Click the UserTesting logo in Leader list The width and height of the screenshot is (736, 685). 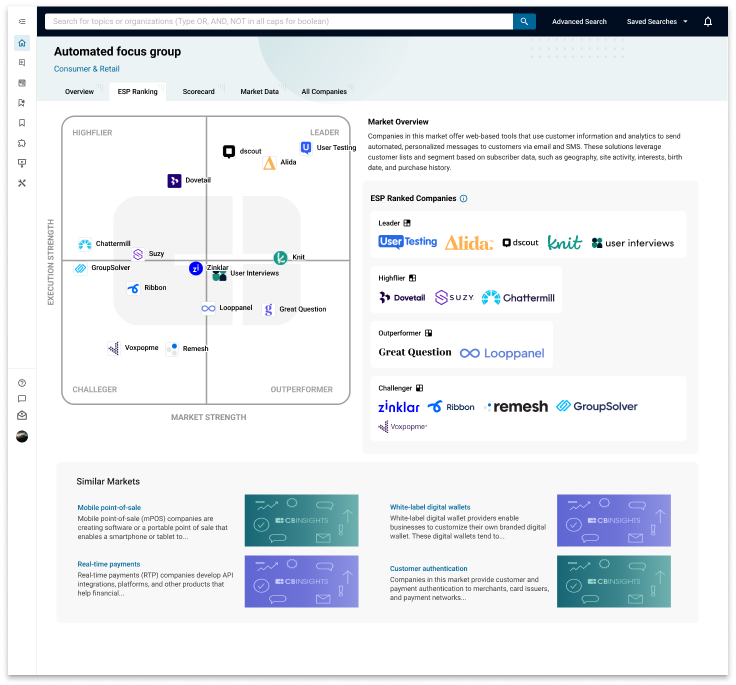407,242
